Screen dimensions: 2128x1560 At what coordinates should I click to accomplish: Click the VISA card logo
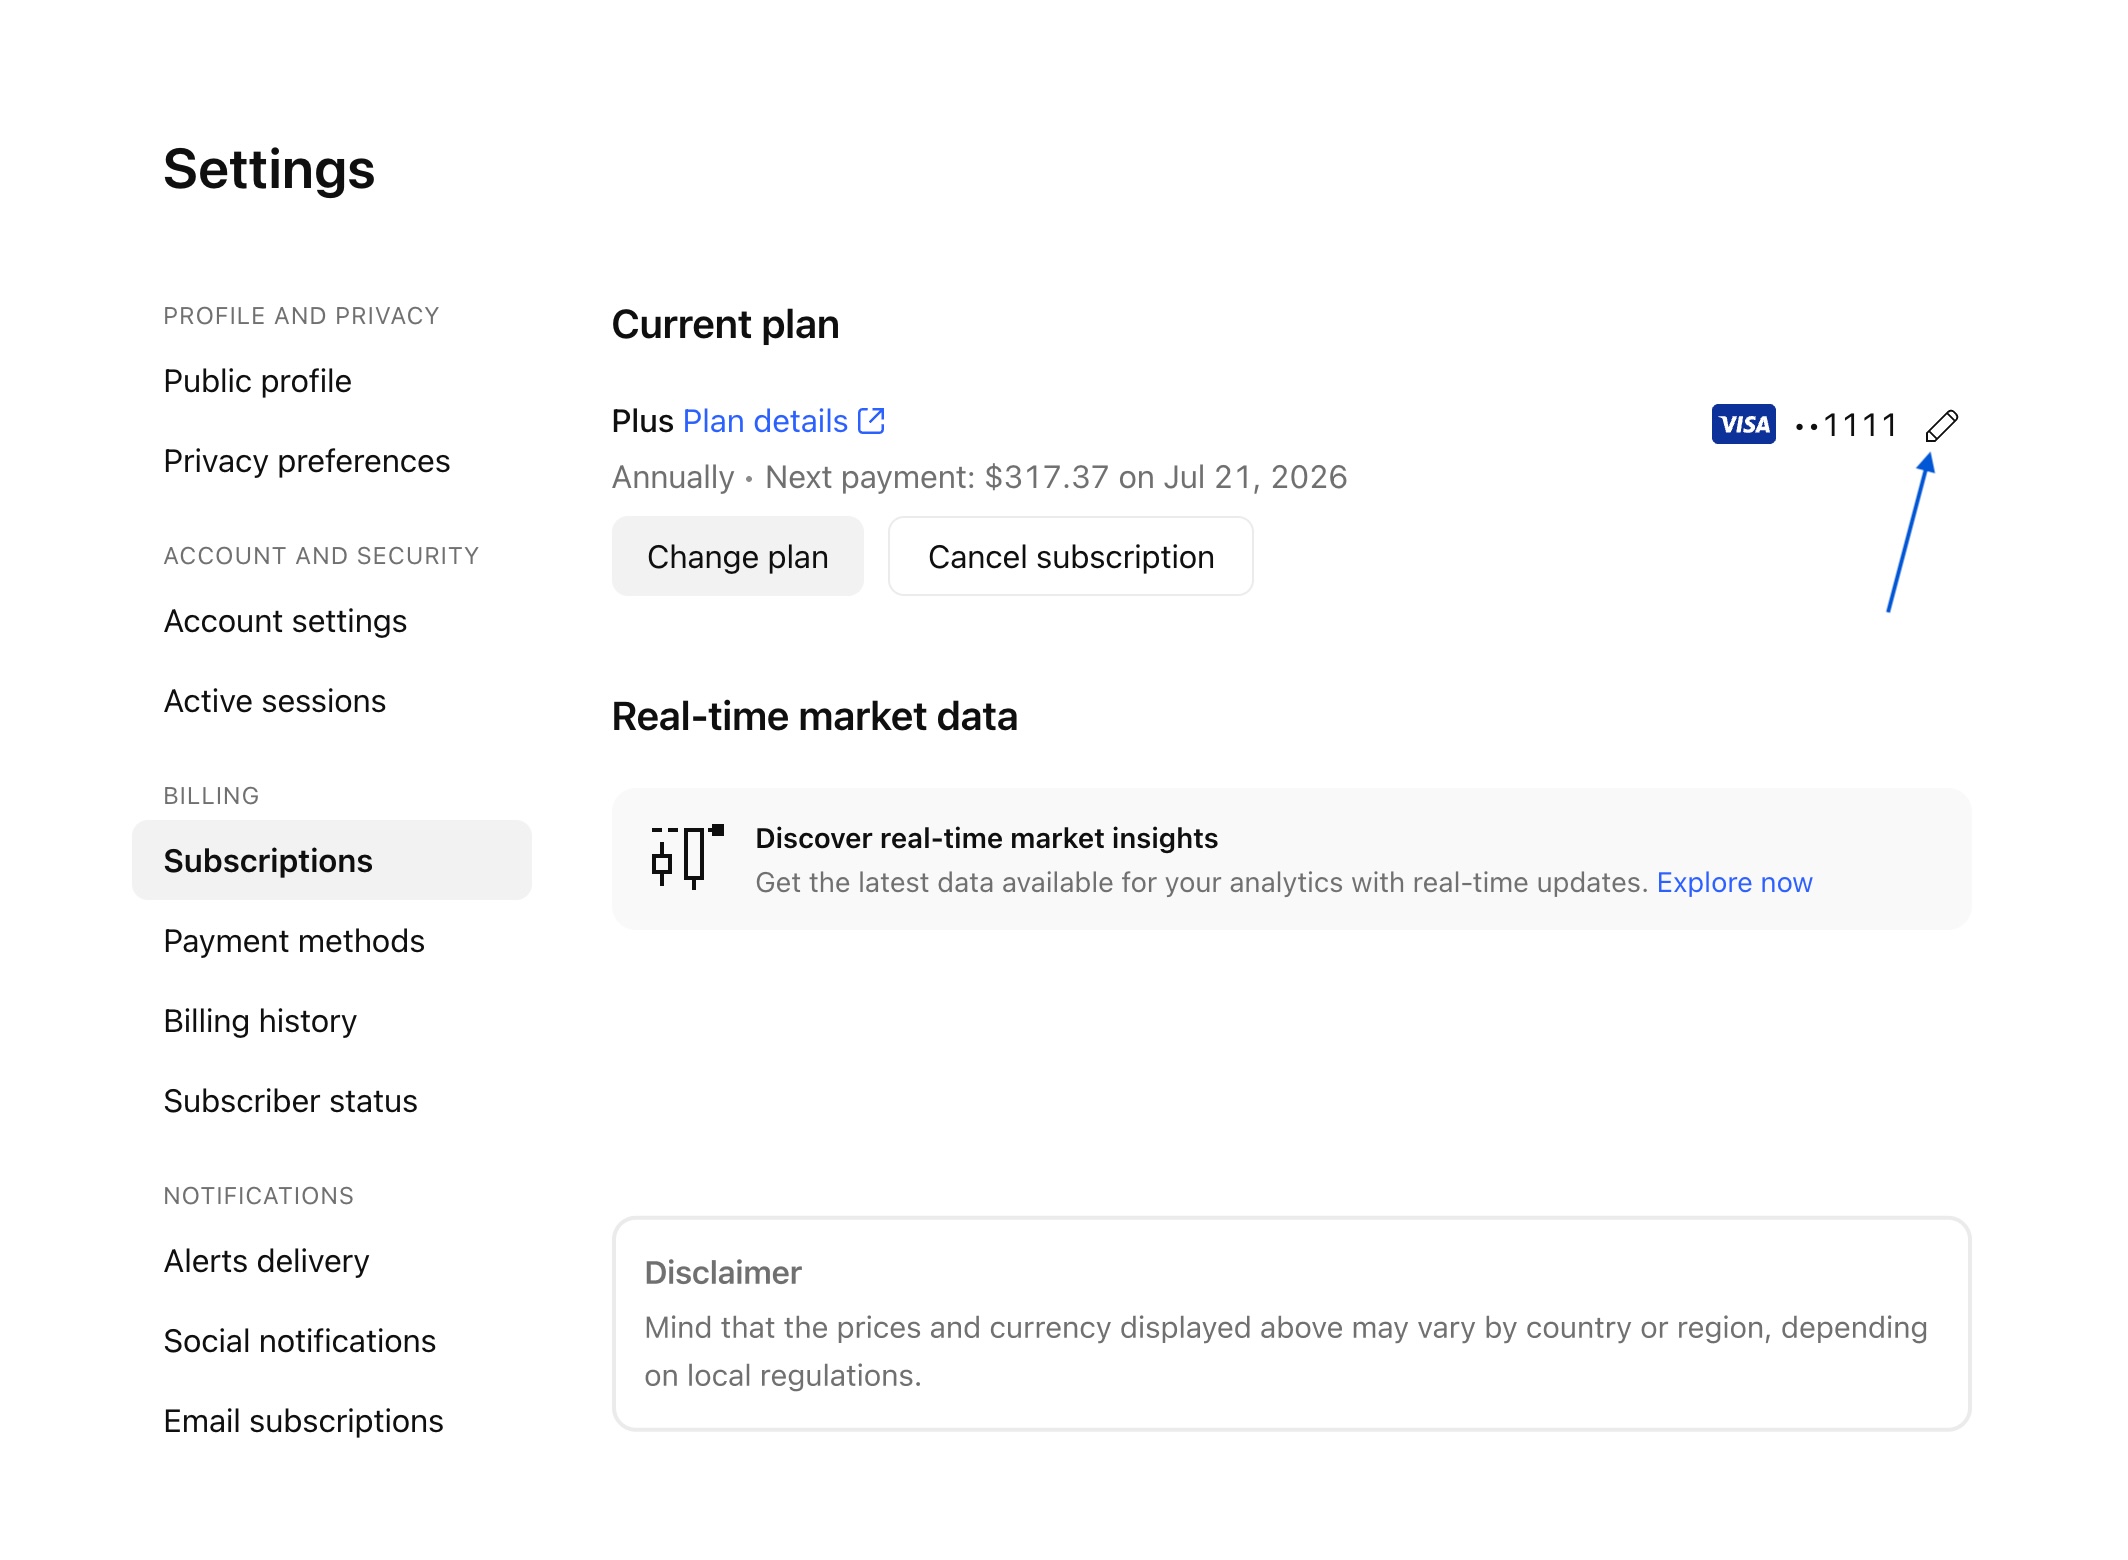coord(1743,425)
